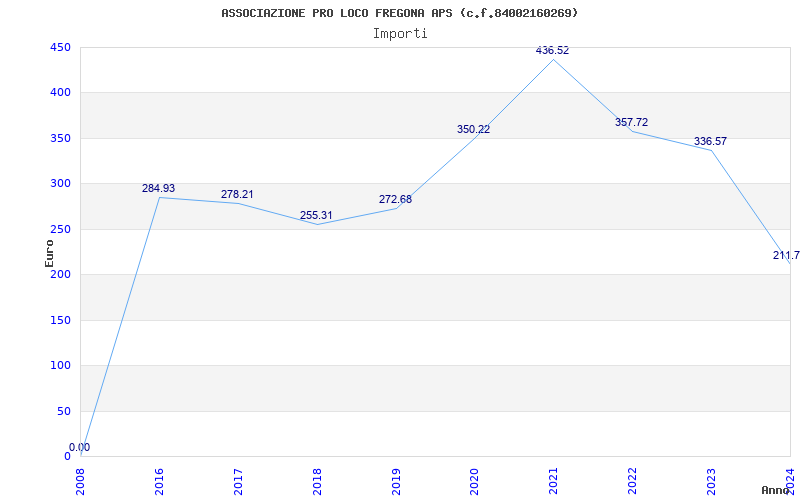
Task: Click the 2022 x-axis year label
Action: (632, 481)
